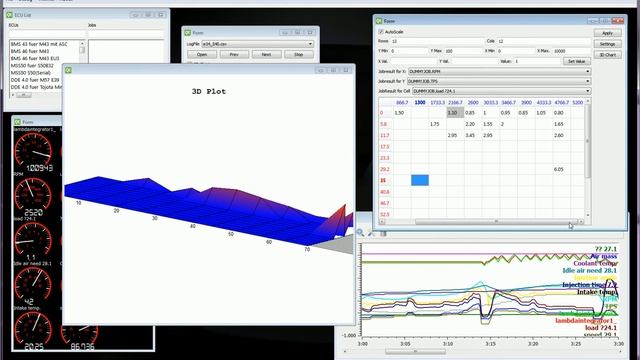Click the Open log file button
Screen dimensions: 640x360
tap(202, 54)
